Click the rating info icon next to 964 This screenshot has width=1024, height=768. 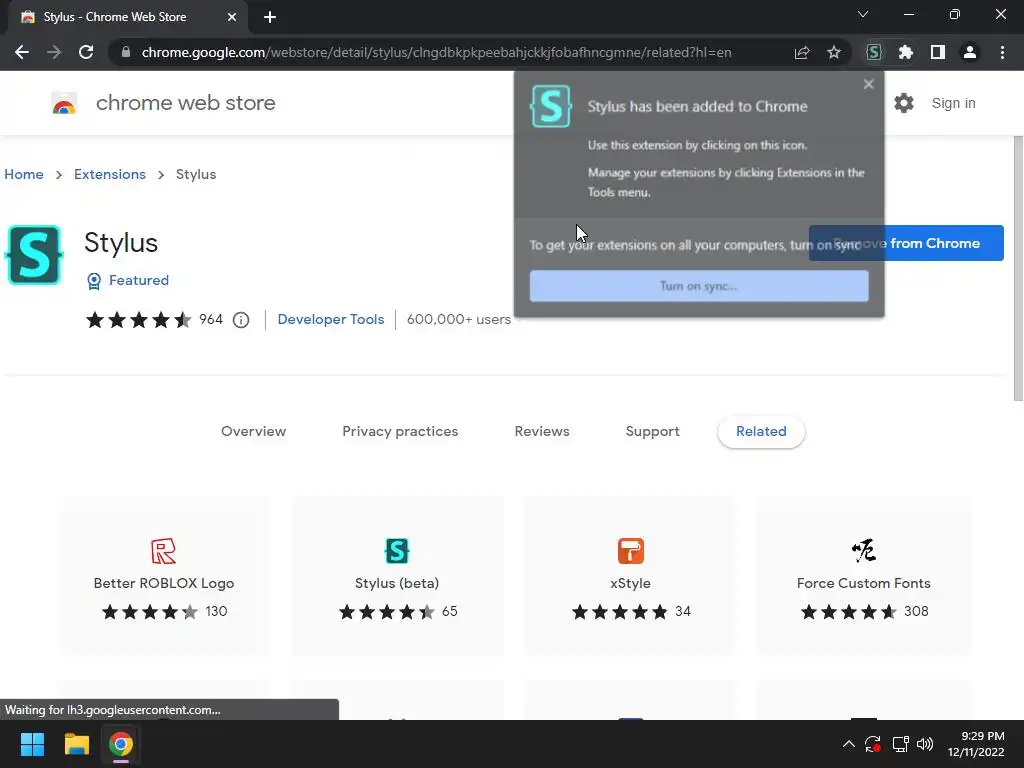pyautogui.click(x=241, y=320)
